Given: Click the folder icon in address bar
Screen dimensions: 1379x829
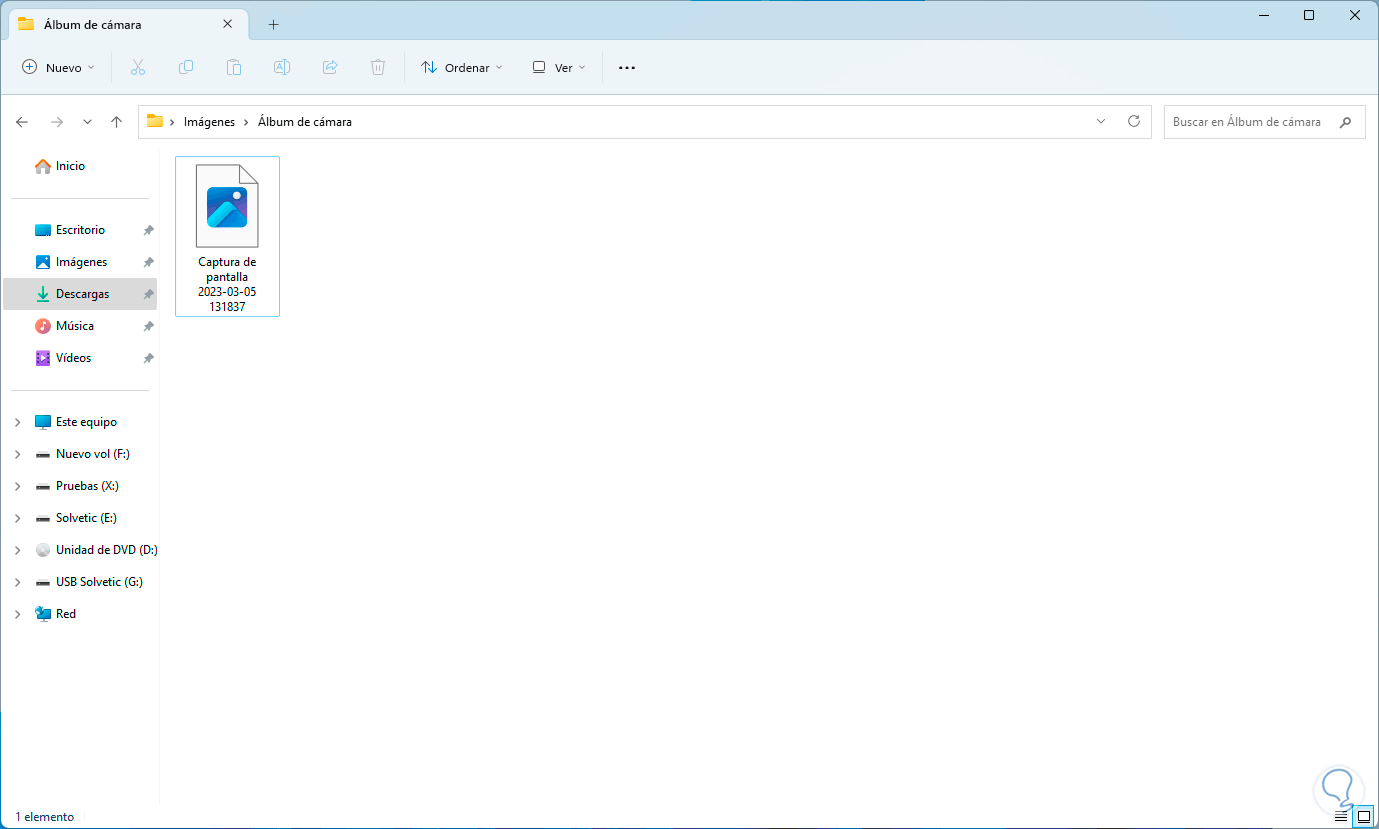Looking at the screenshot, I should [x=155, y=121].
